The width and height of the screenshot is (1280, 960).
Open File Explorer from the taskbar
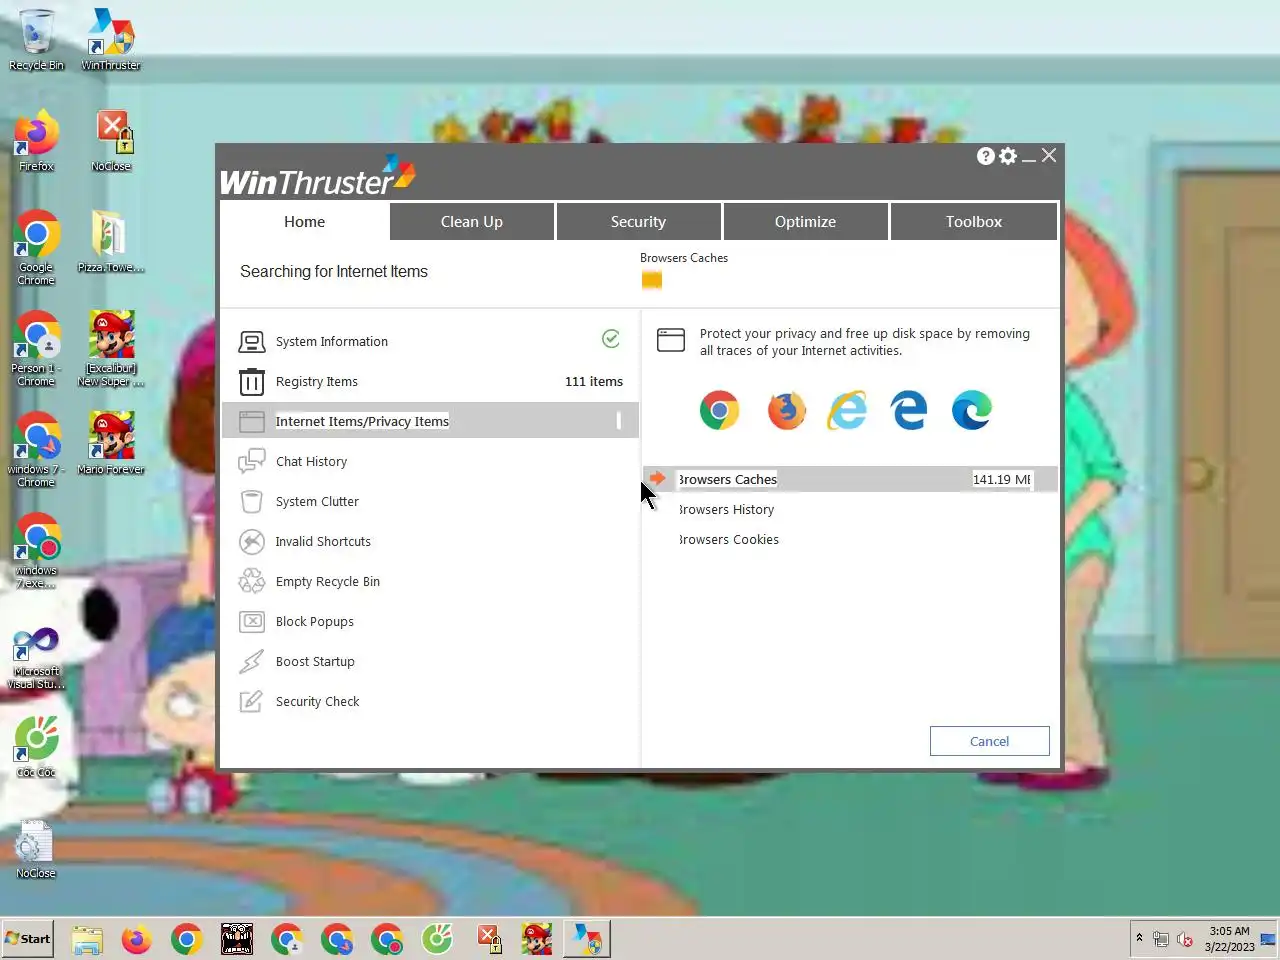(87, 940)
